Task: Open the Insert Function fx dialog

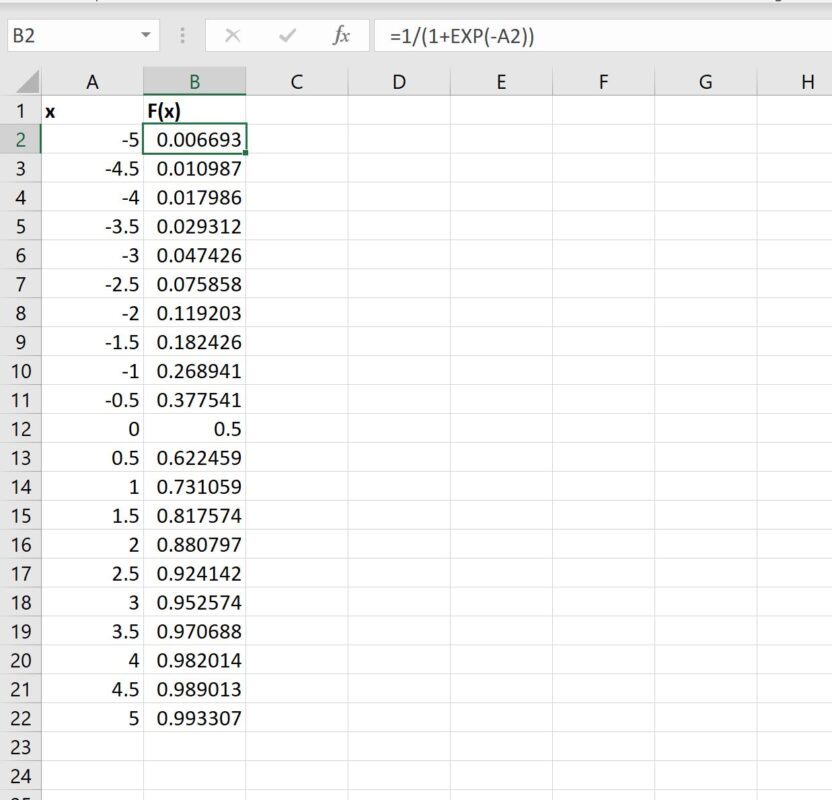Action: click(341, 36)
